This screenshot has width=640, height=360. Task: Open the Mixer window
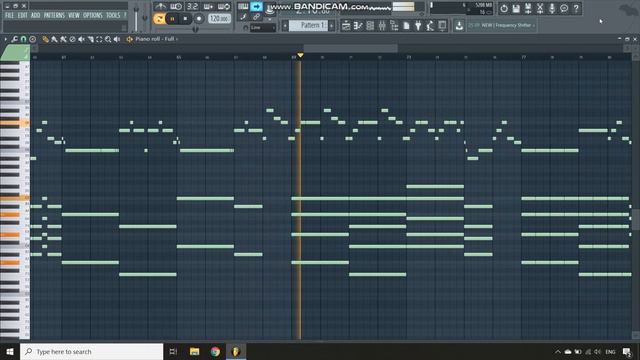click(382, 26)
